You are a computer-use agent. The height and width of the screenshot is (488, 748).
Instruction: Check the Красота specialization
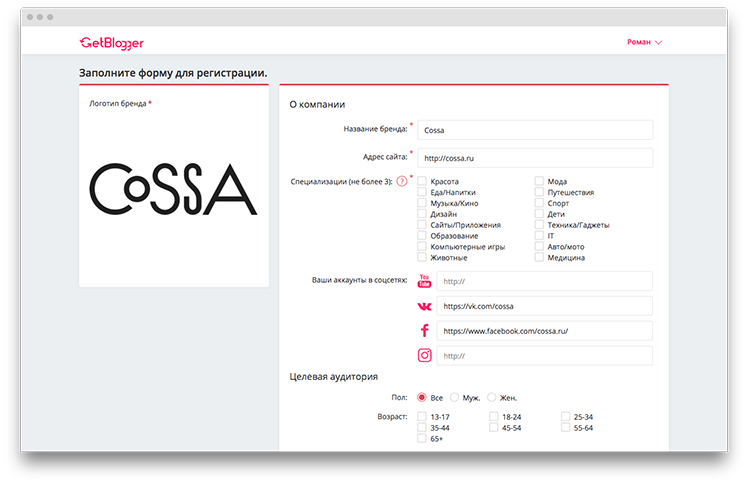[x=422, y=181]
